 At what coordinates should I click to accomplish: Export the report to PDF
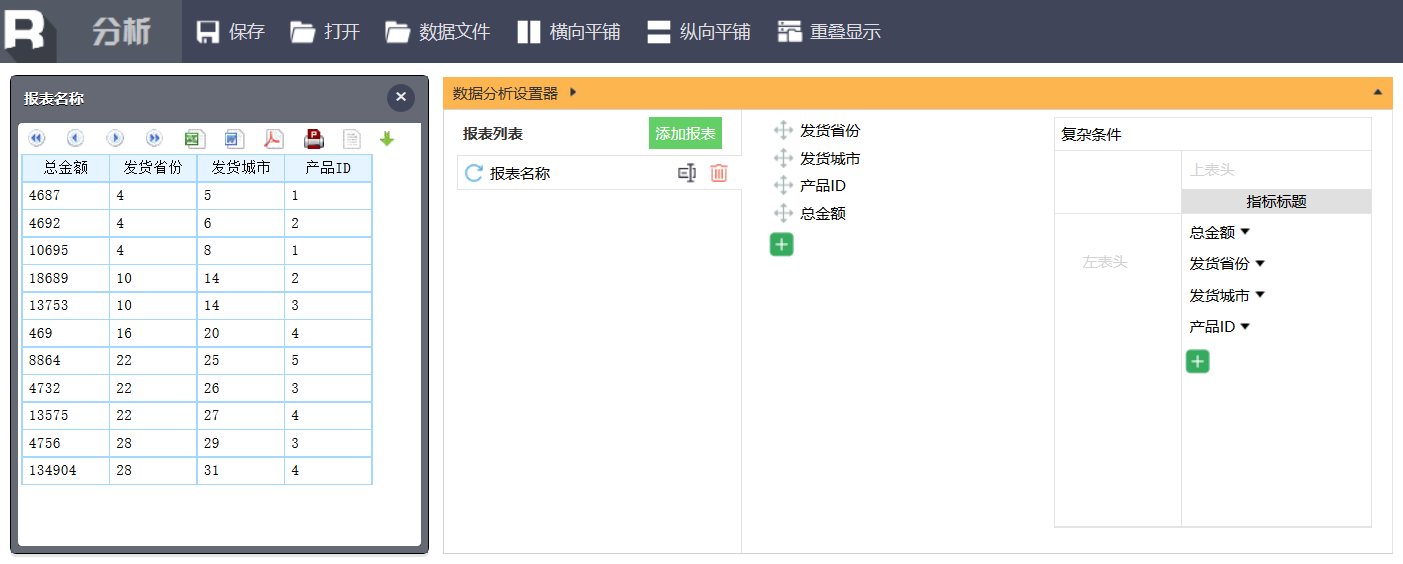273,138
